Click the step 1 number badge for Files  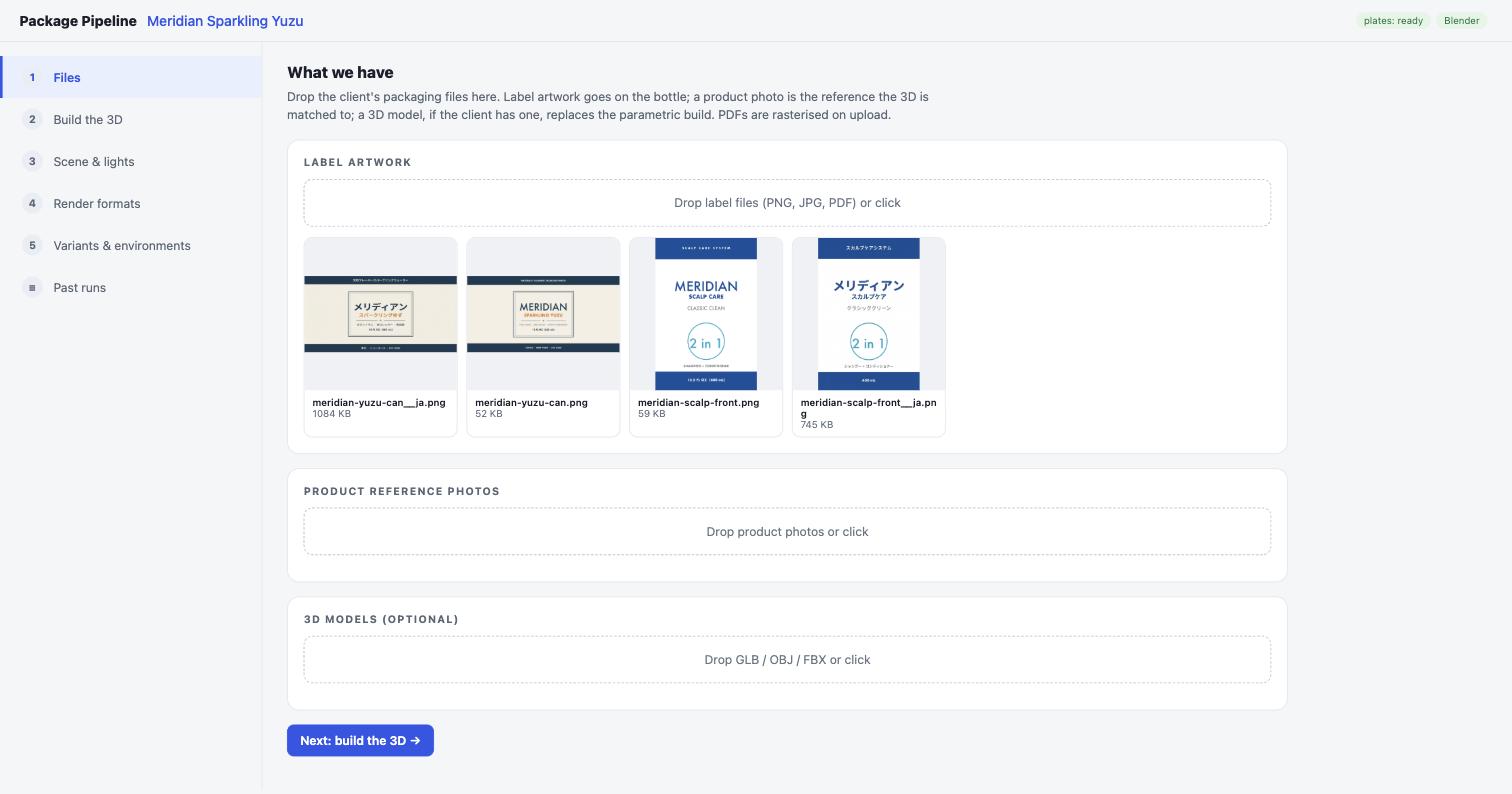click(32, 77)
